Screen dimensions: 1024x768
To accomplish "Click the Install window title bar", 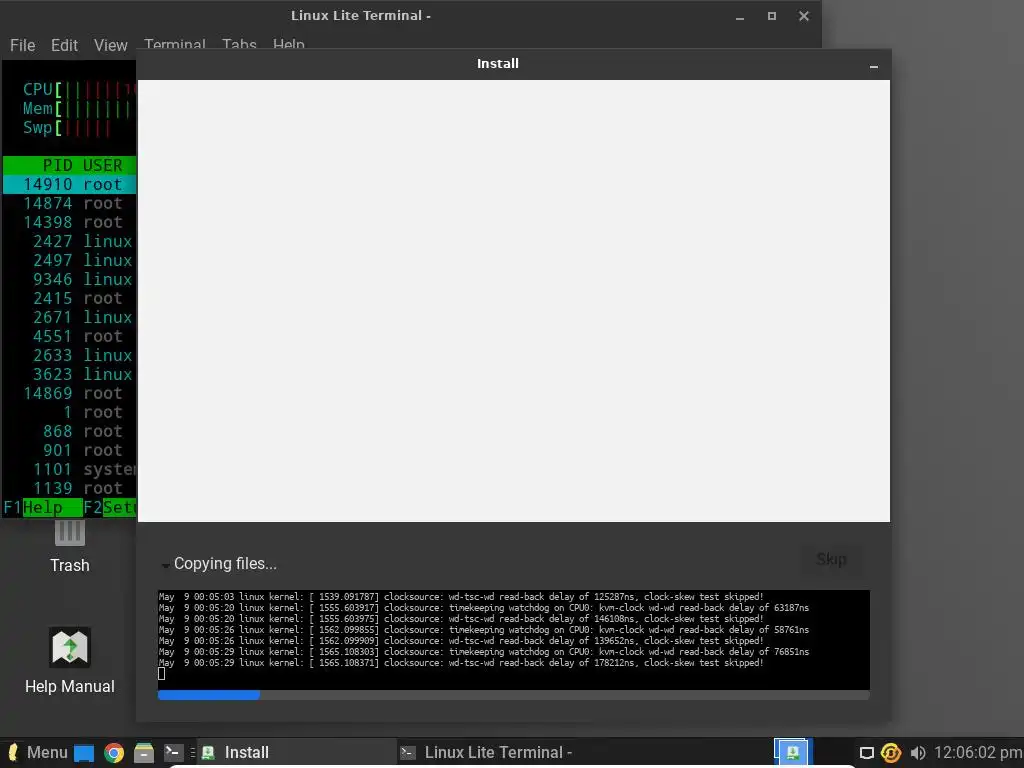I will tap(498, 64).
